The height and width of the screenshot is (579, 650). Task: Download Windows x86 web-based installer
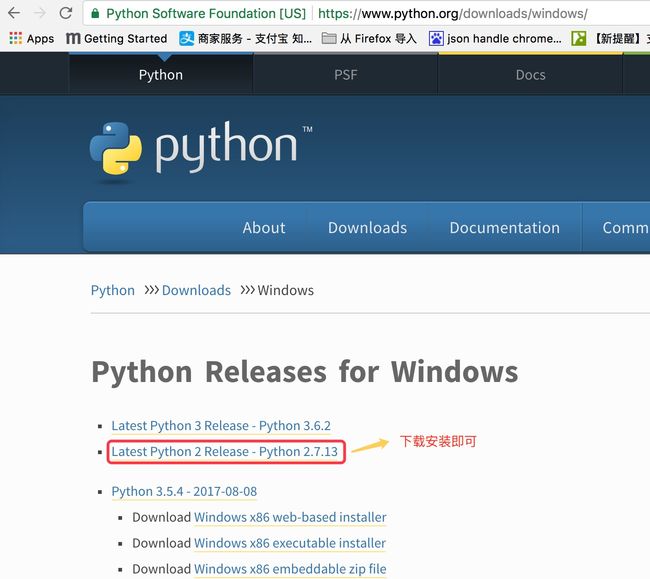pos(290,517)
